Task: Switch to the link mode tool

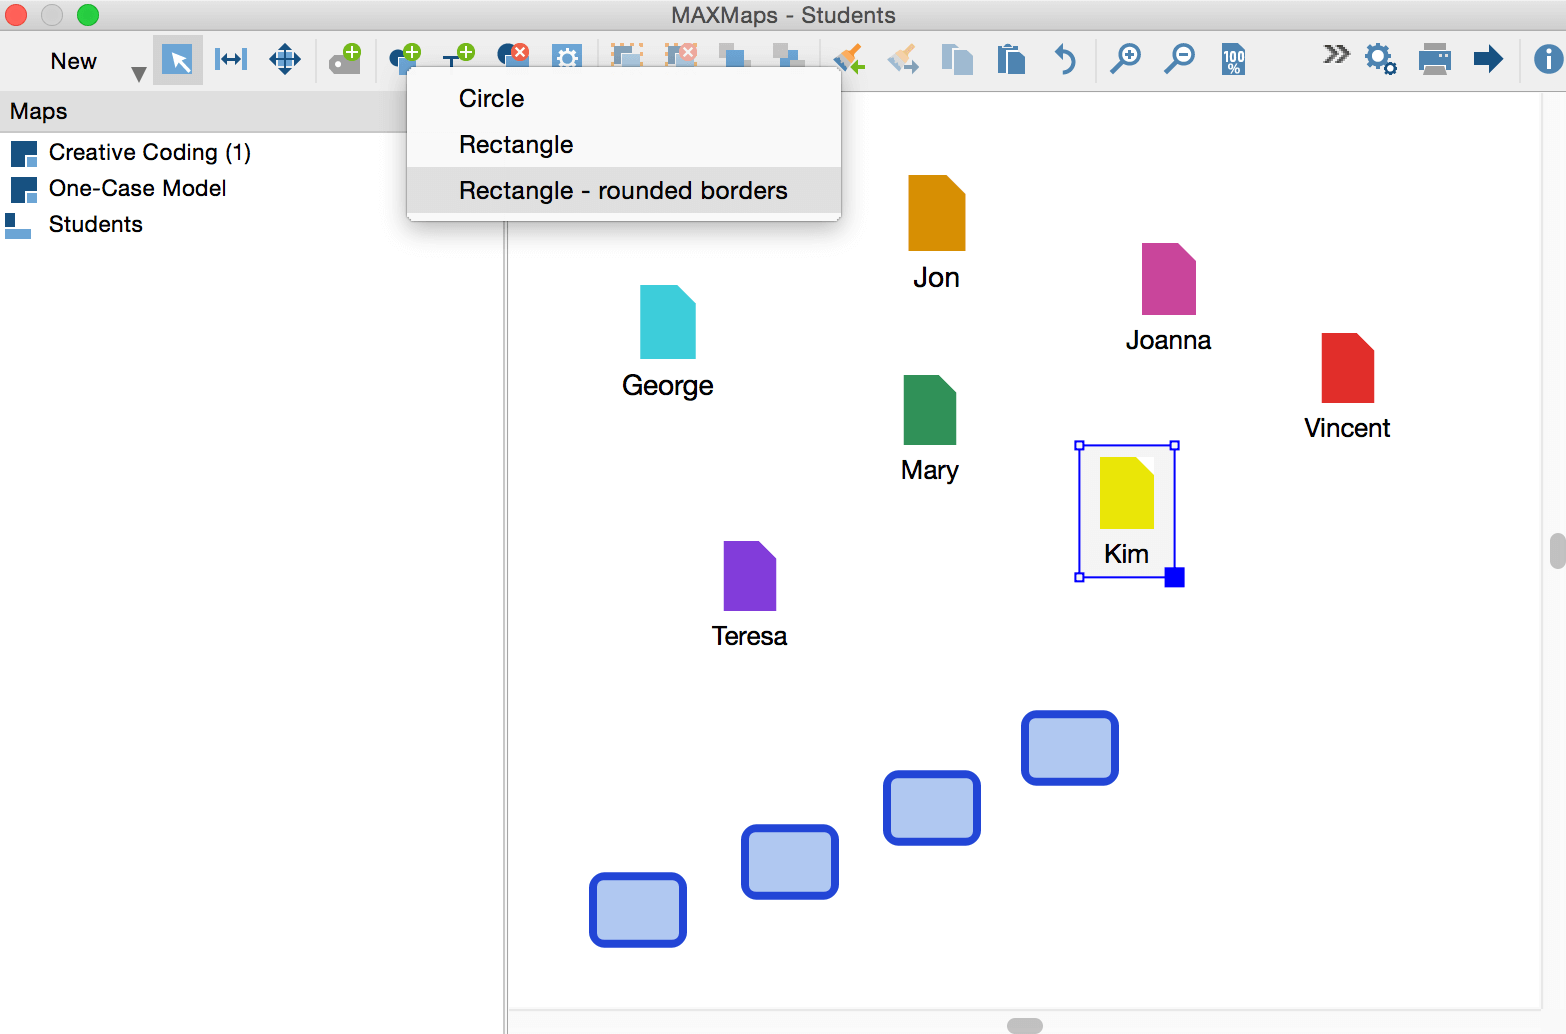Action: click(231, 60)
